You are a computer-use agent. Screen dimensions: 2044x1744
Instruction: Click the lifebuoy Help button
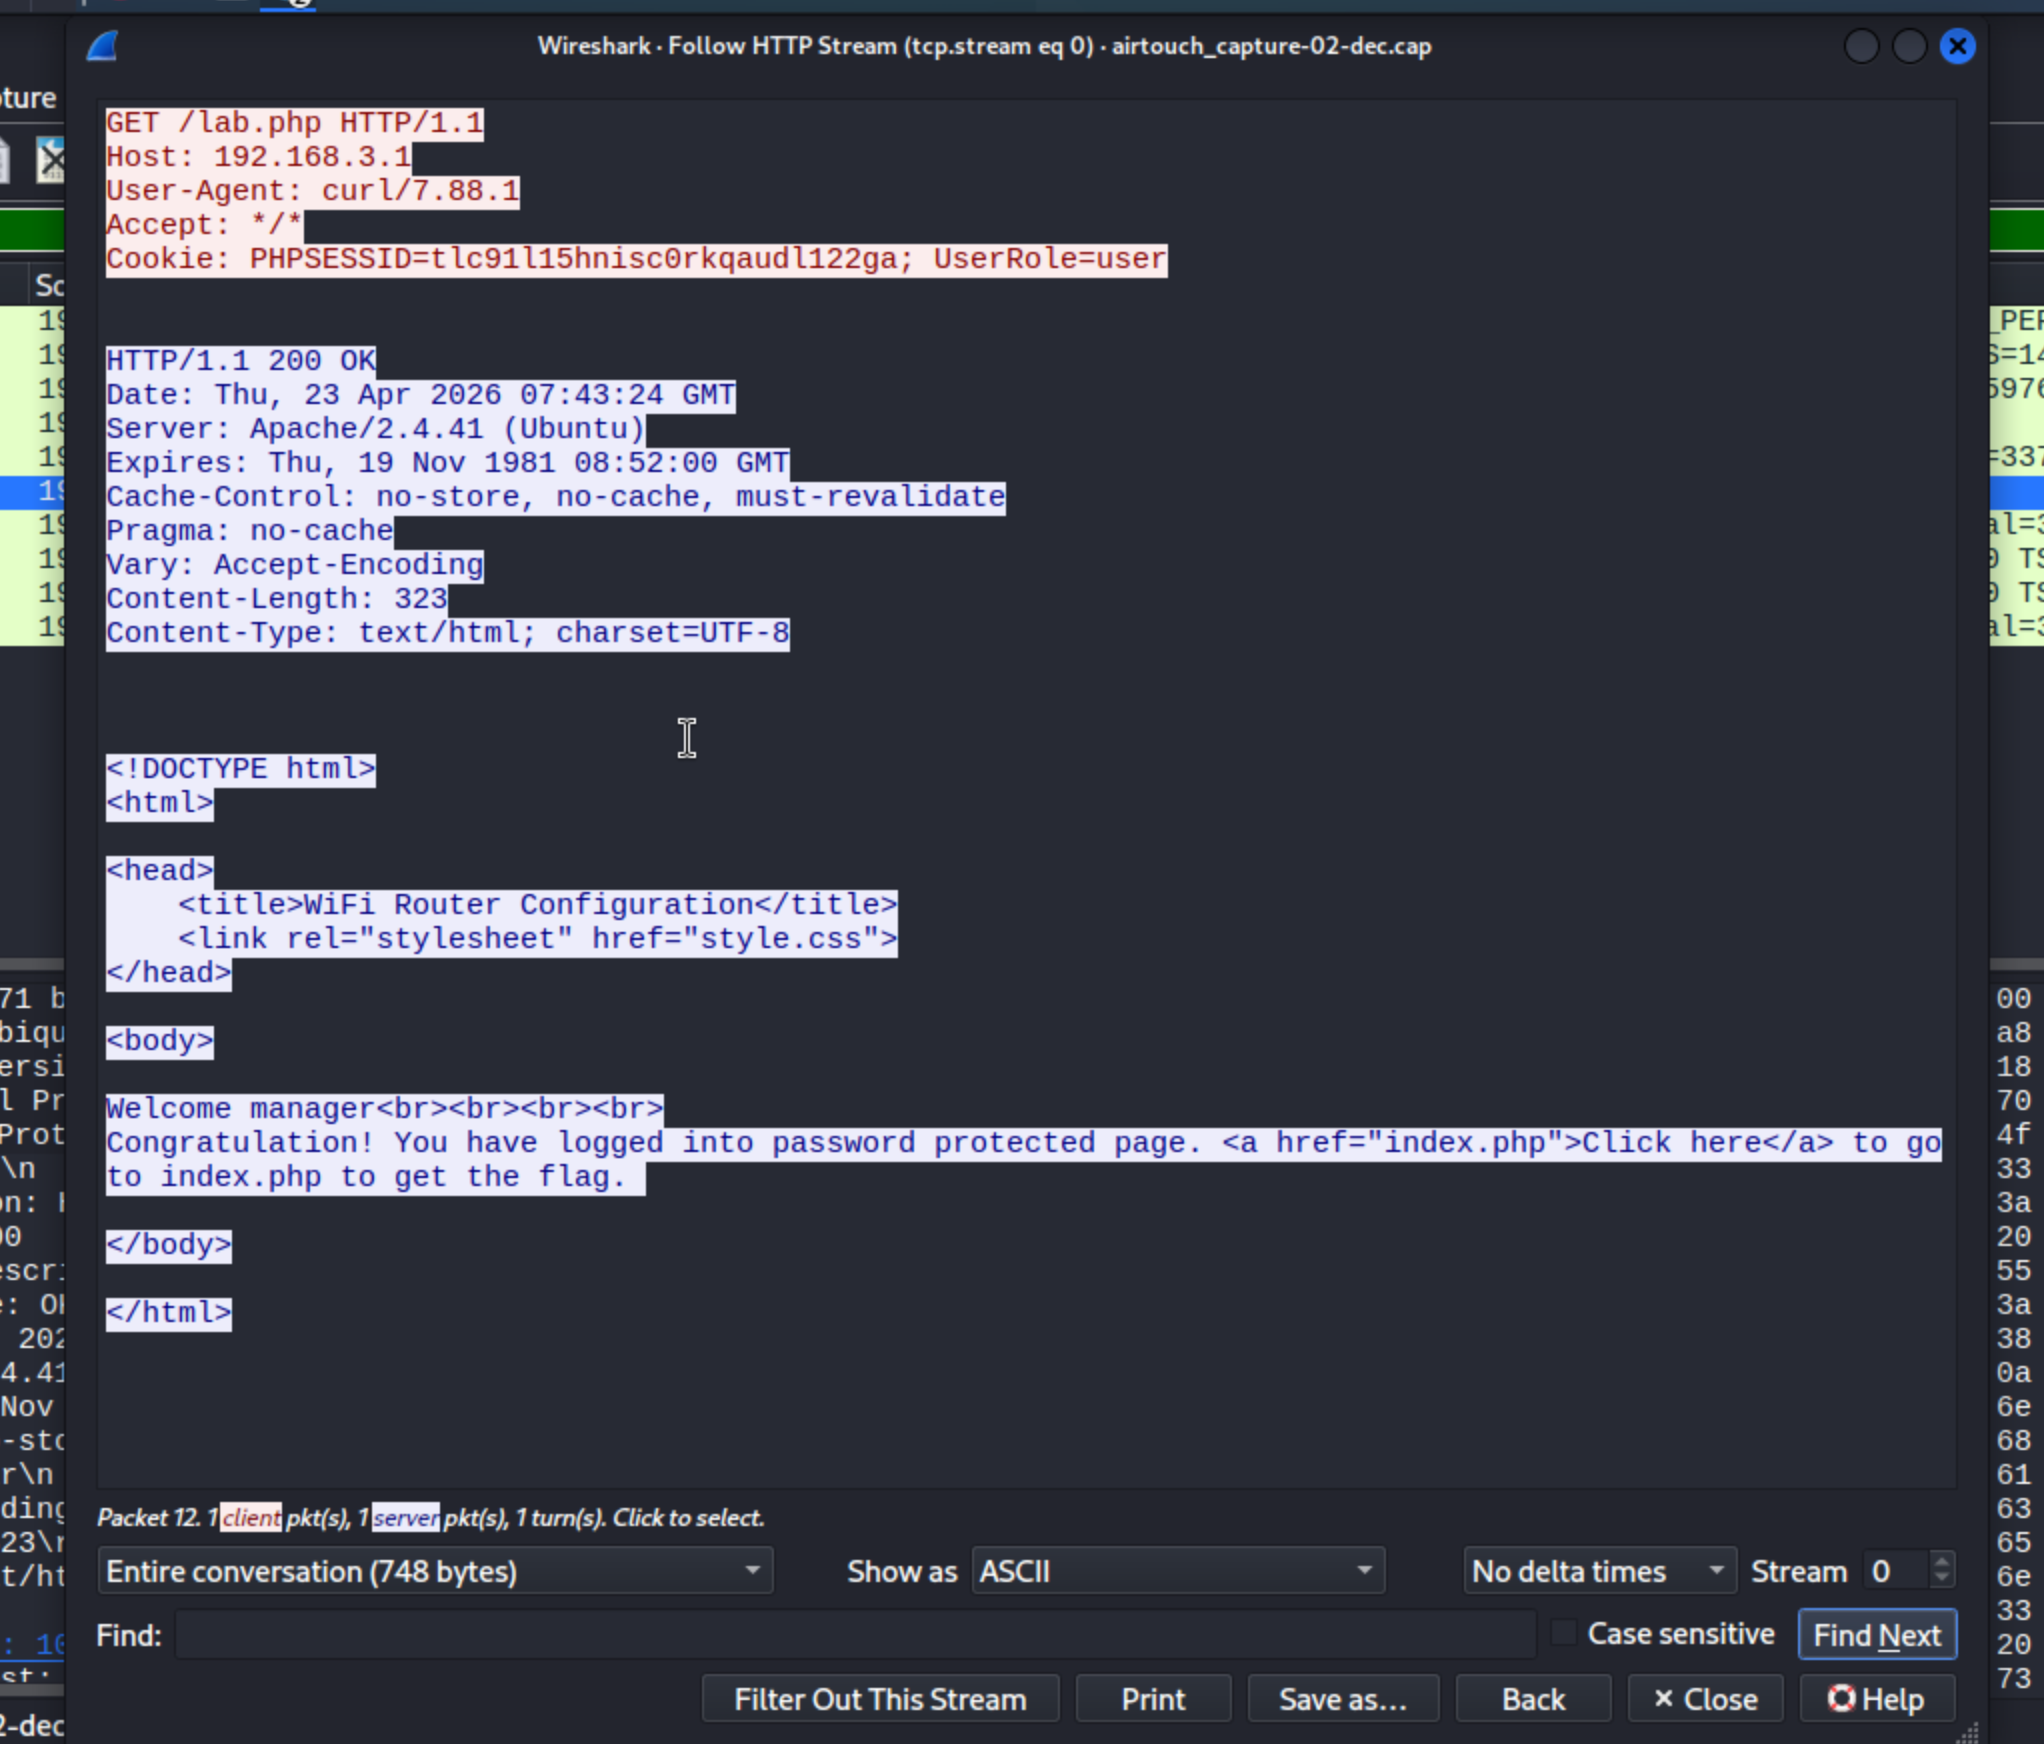click(1876, 1699)
